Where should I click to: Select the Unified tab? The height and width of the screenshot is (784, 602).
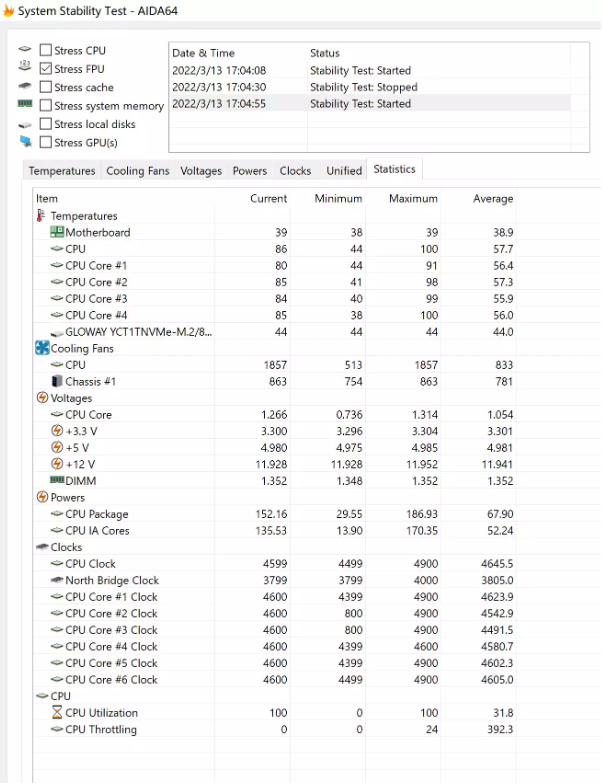[344, 170]
